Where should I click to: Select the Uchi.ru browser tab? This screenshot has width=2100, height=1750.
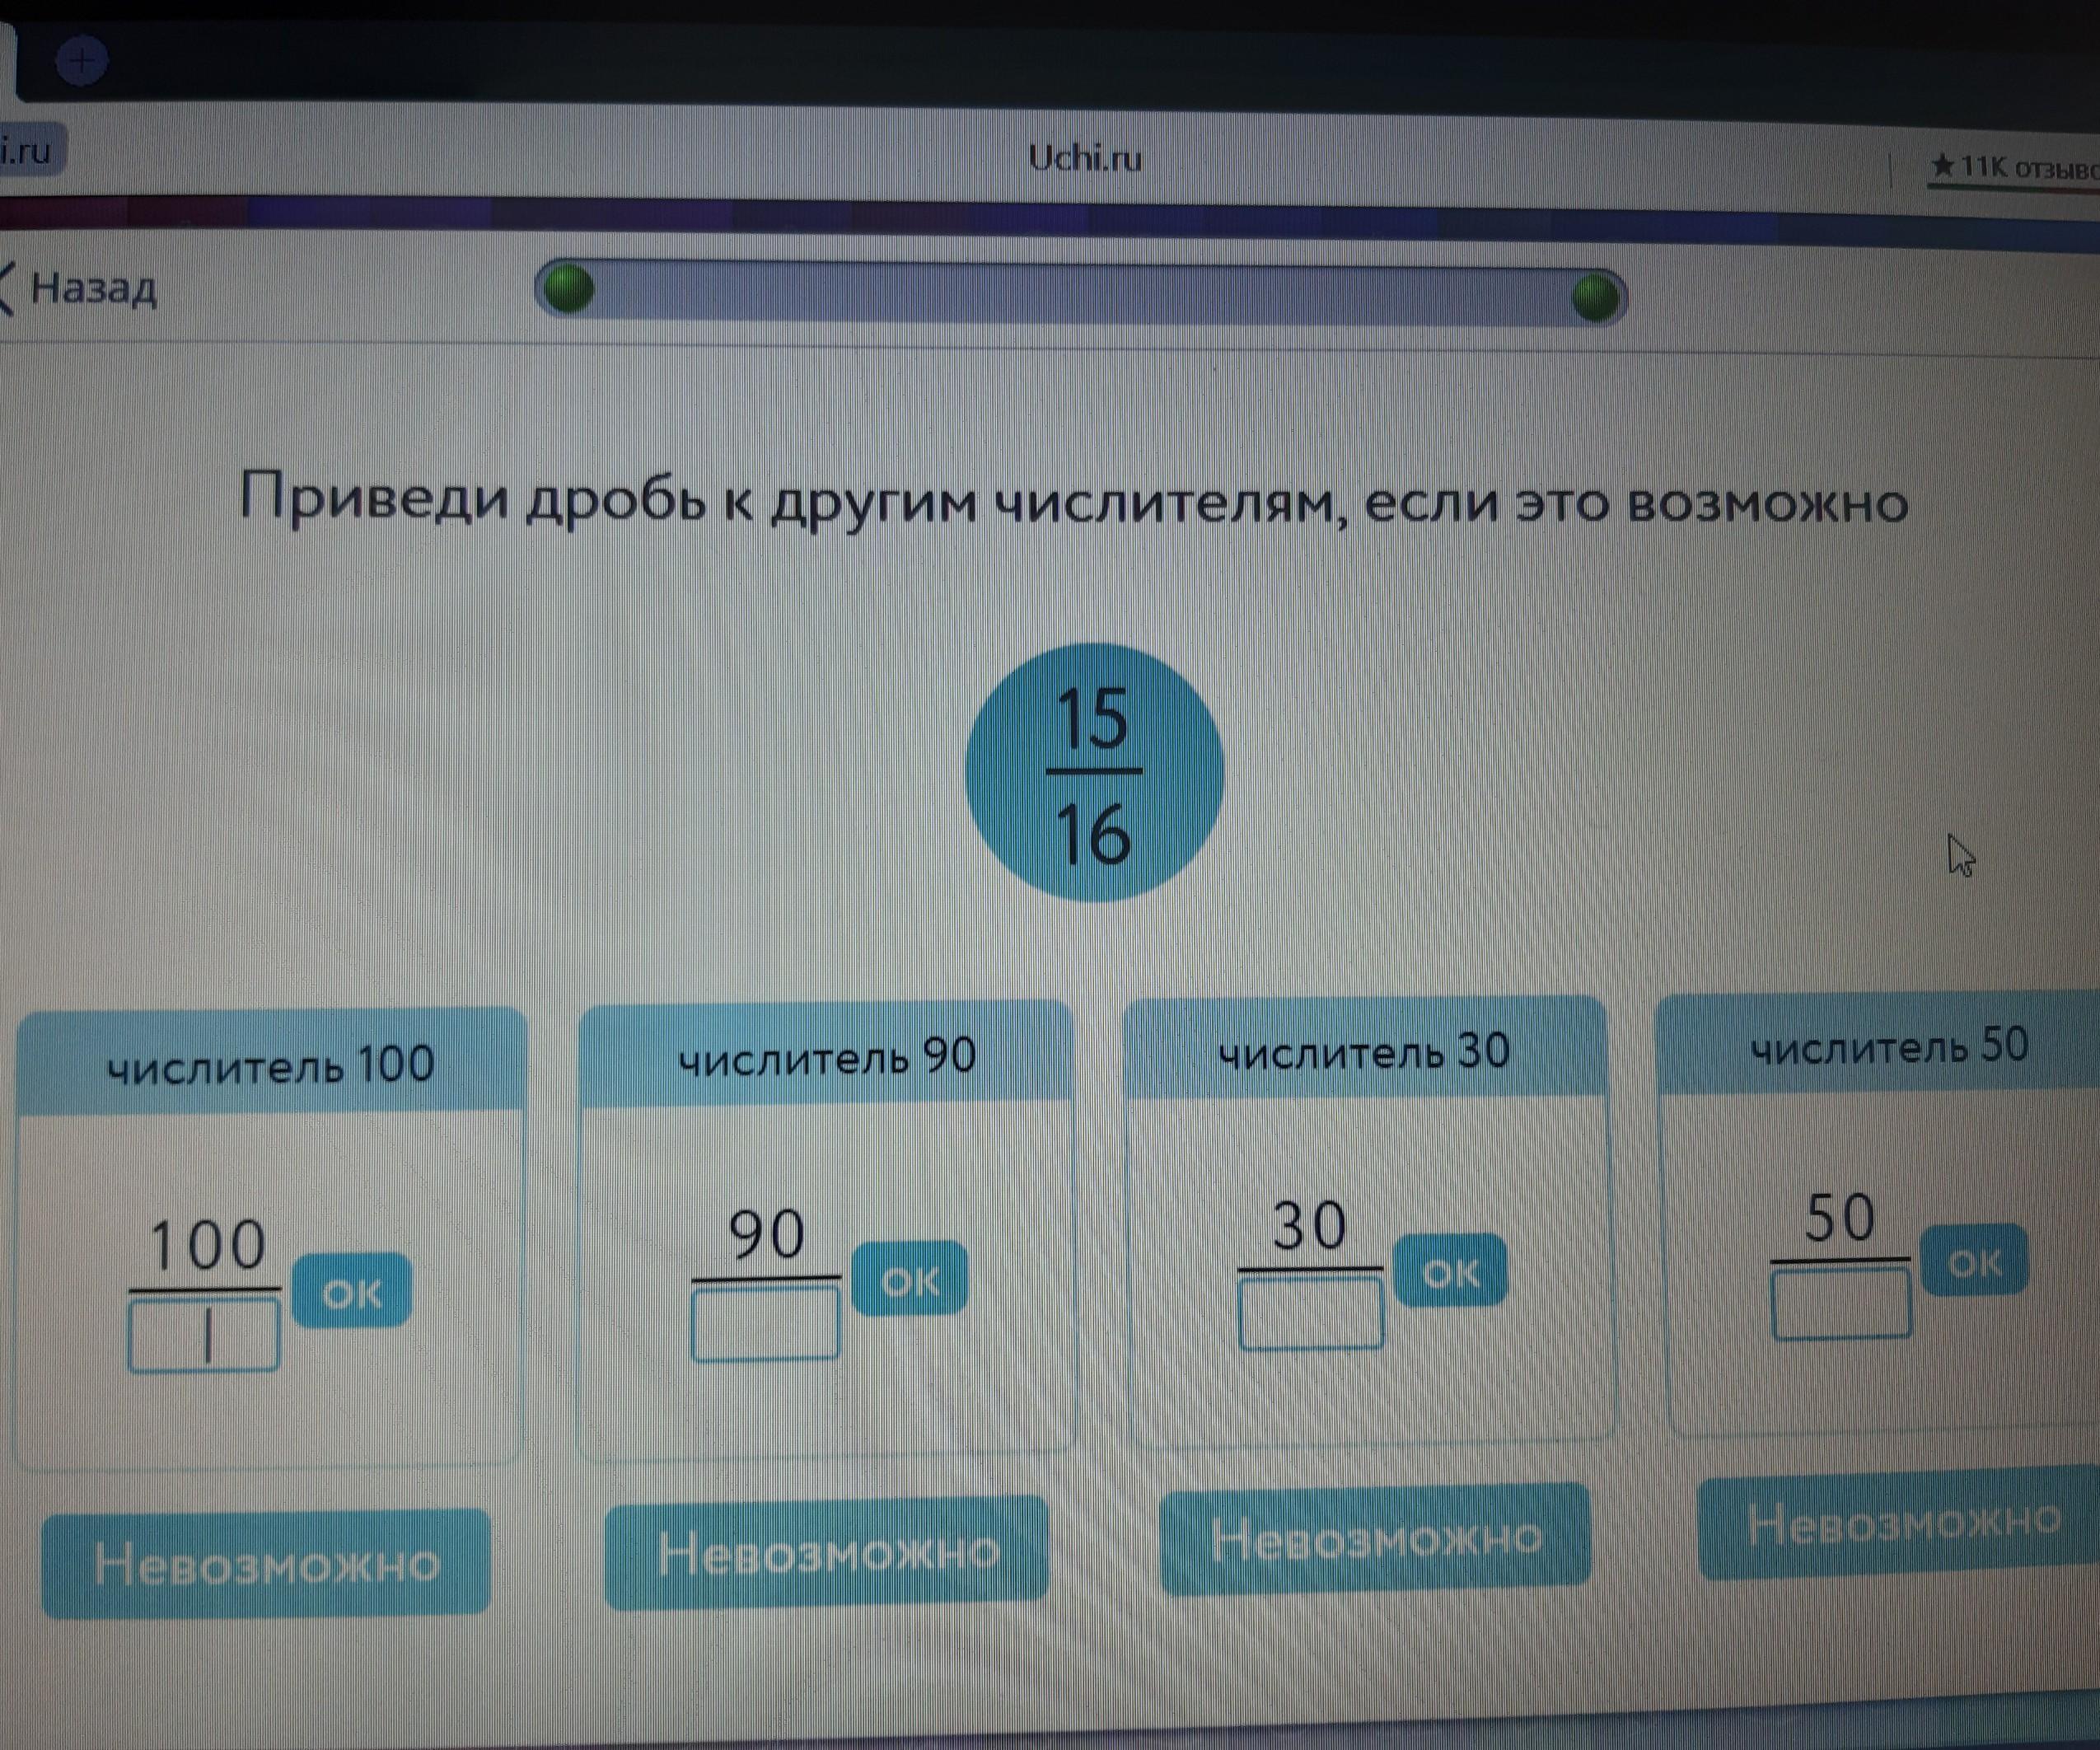tap(1085, 158)
